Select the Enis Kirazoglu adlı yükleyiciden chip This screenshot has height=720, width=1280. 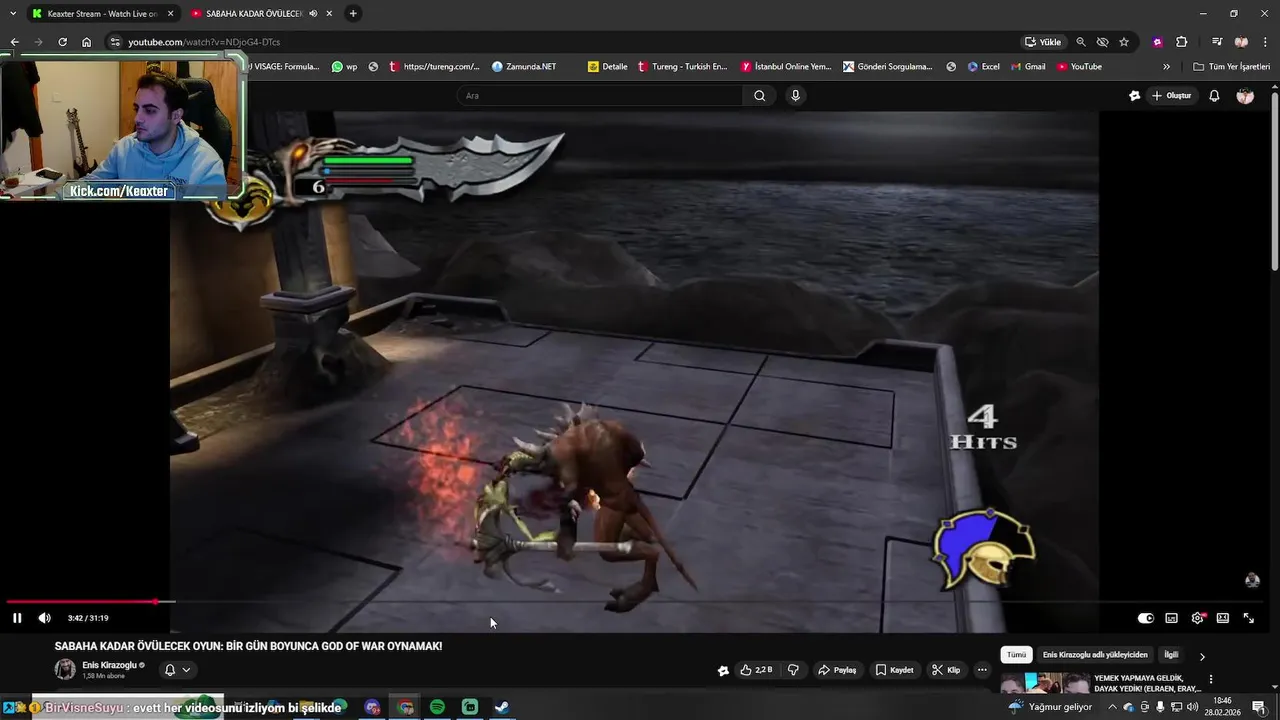point(1095,655)
